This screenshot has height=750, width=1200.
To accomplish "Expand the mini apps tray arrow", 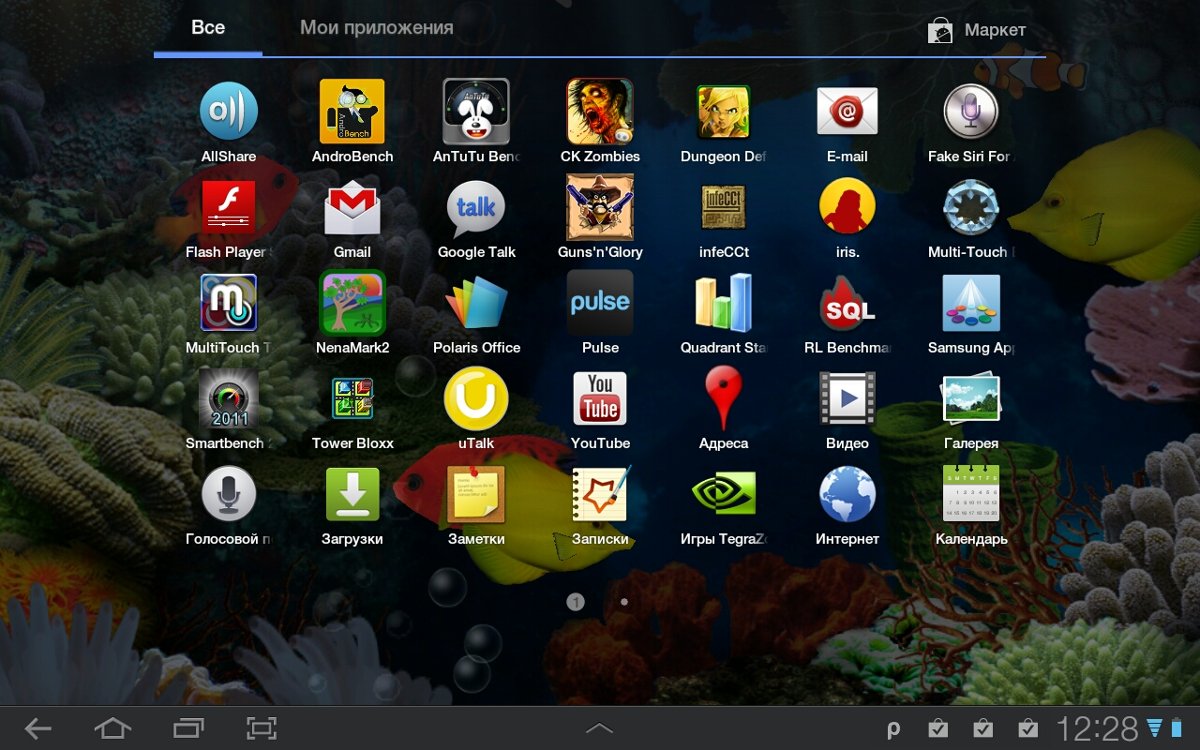I will [599, 729].
